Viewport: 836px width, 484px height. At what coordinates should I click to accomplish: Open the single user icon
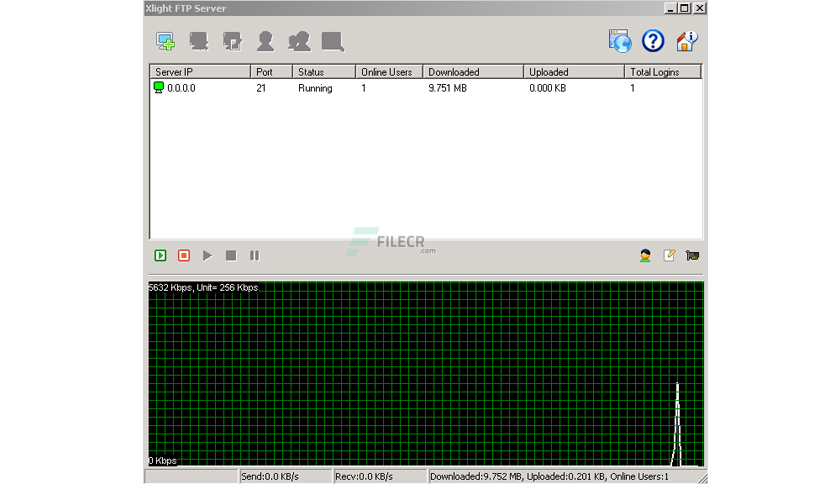(x=266, y=41)
